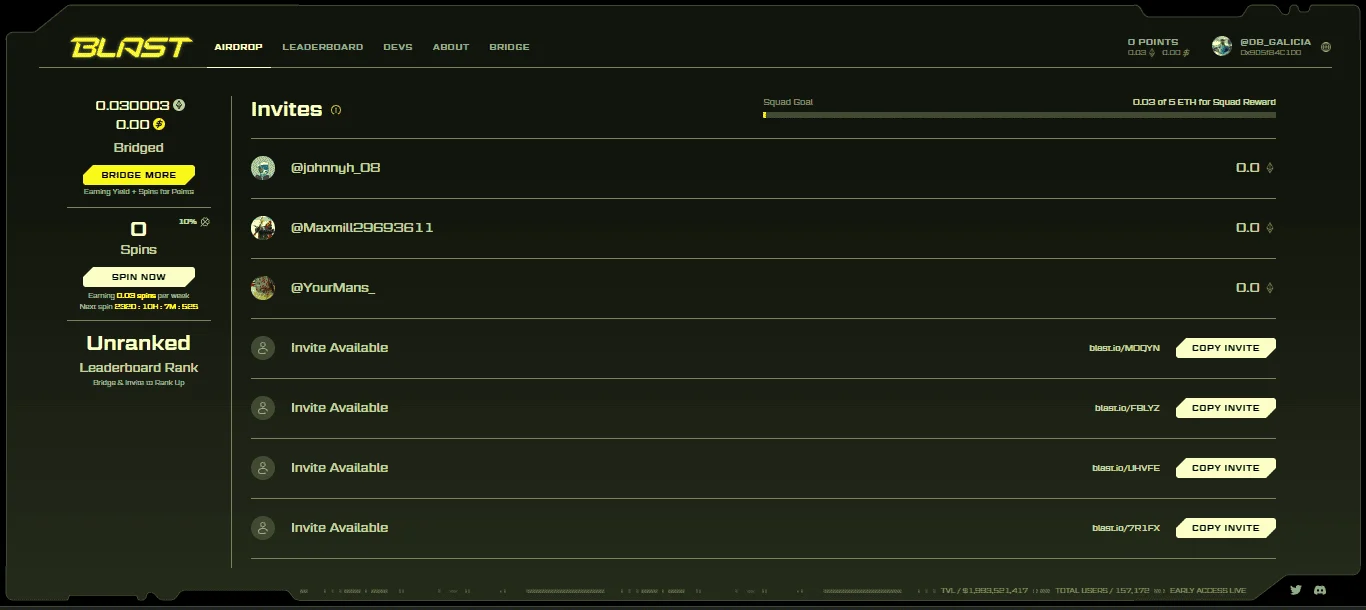Click the 10% spin bonus icon
Image resolution: width=1366 pixels, height=610 pixels.
205,222
